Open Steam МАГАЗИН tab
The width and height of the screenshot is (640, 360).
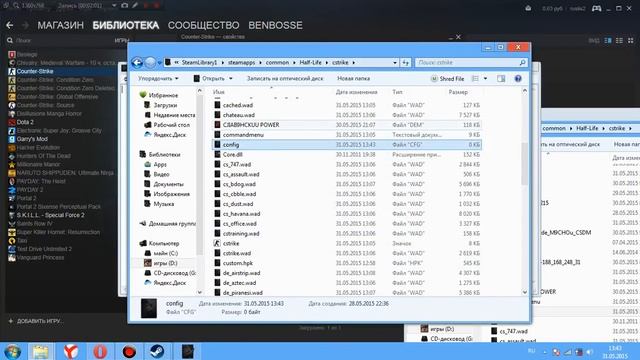click(x=60, y=25)
